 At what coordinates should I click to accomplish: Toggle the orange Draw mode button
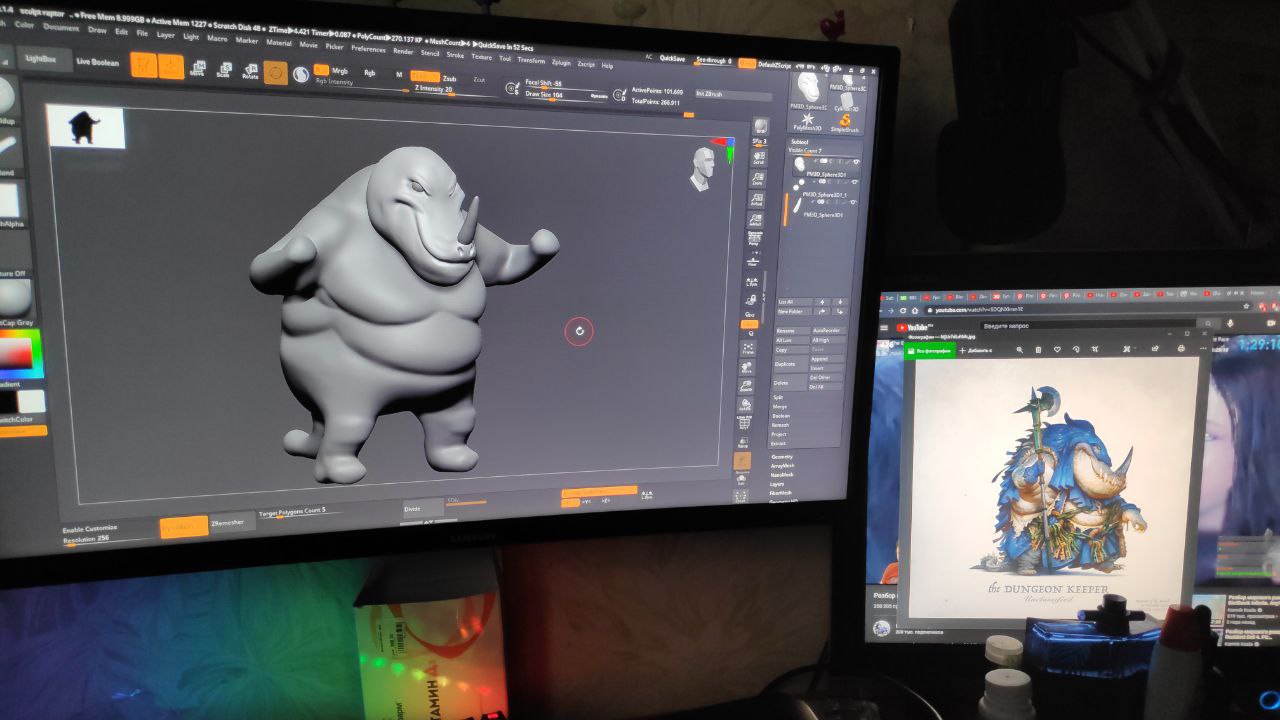point(171,67)
